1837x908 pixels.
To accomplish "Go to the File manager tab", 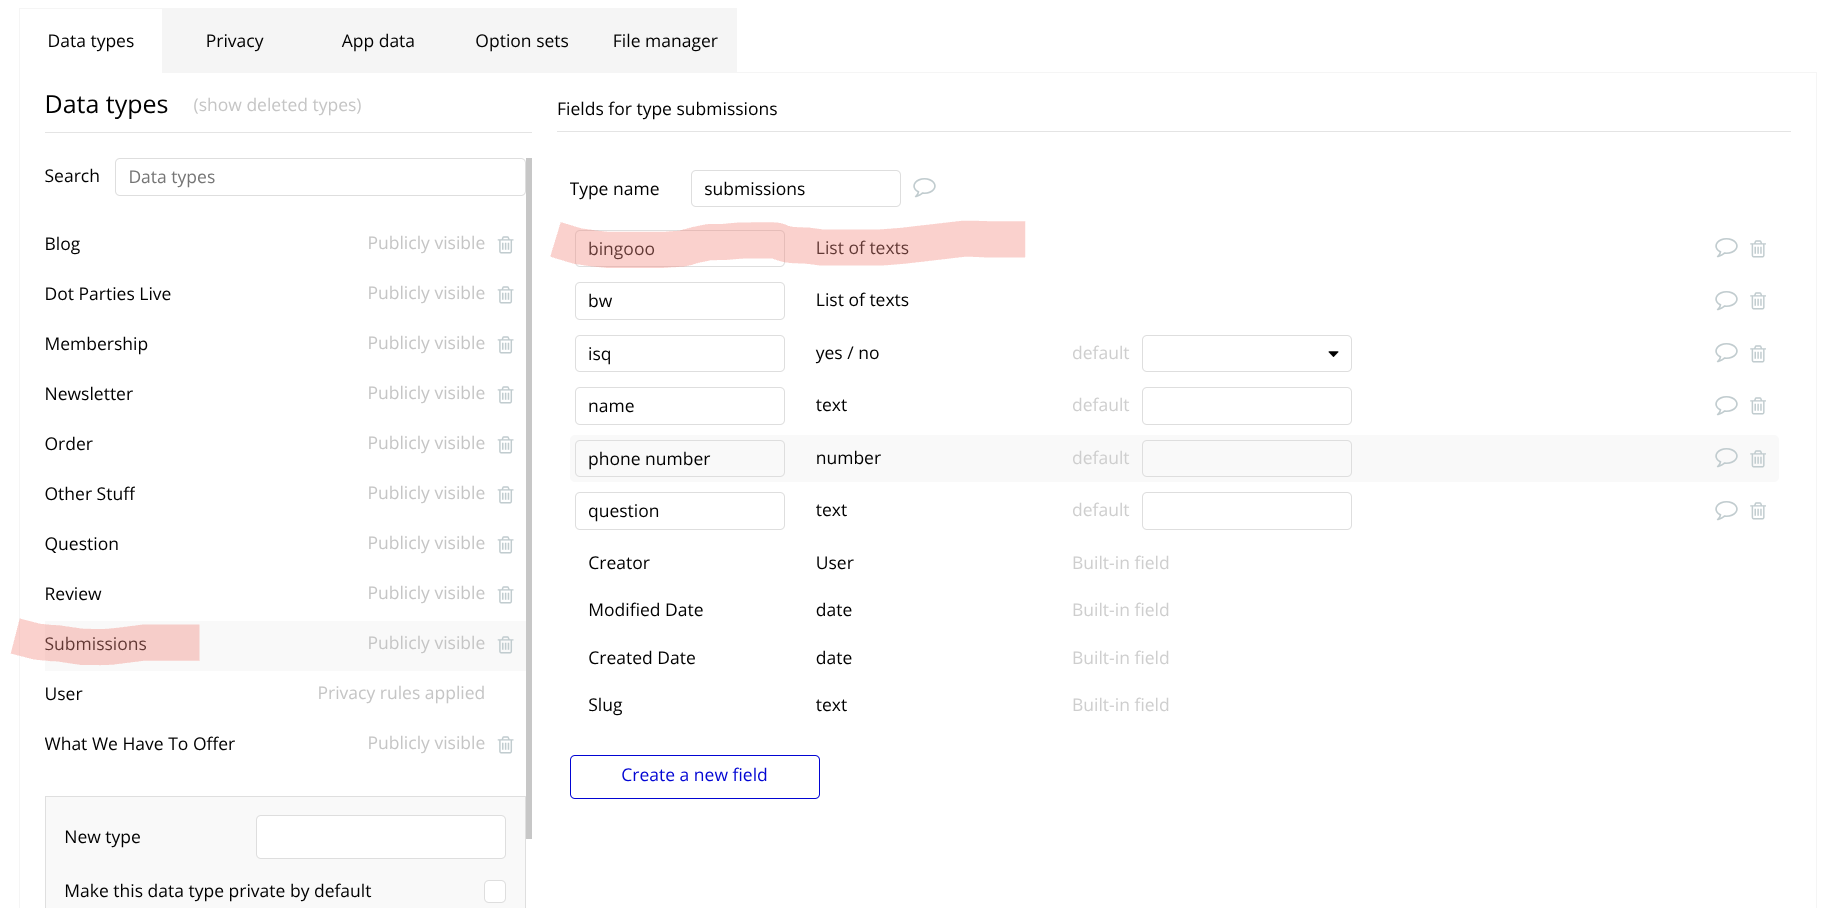I will pyautogui.click(x=665, y=41).
